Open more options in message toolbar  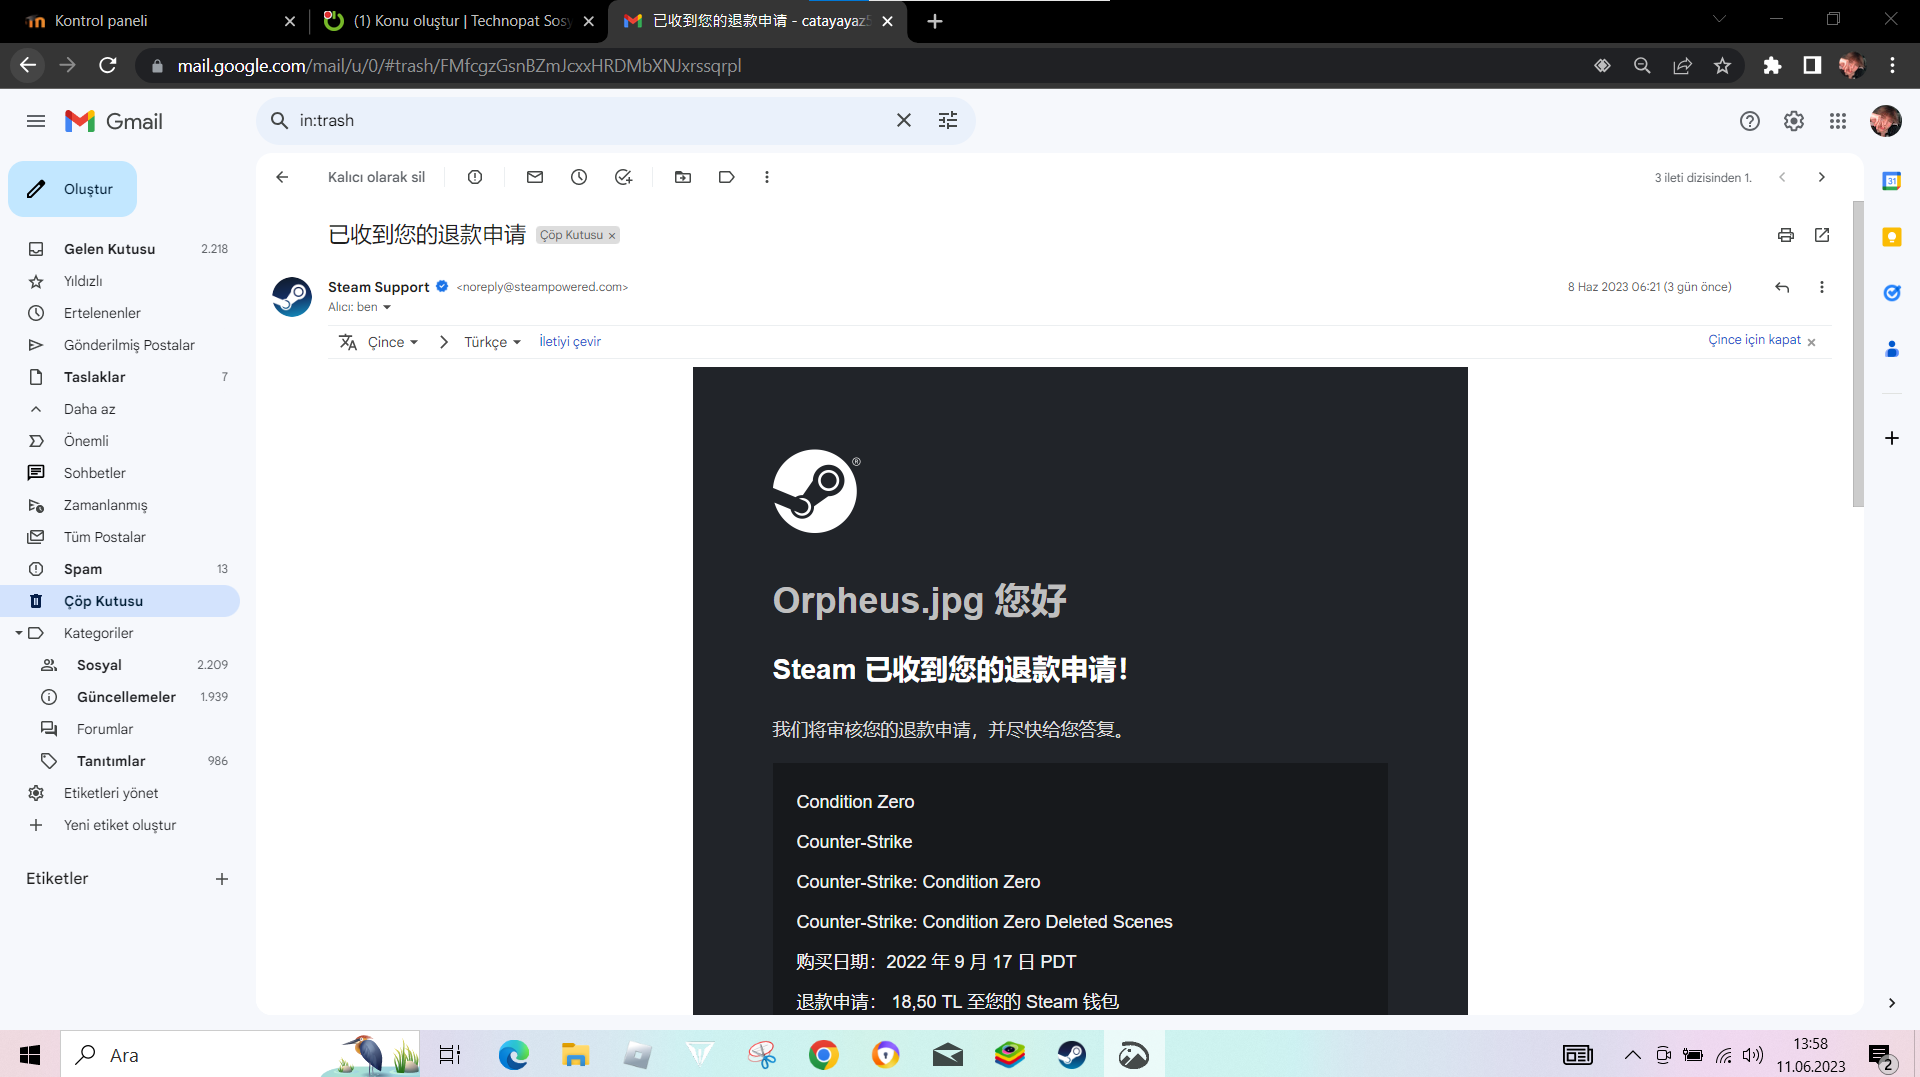[x=767, y=177]
